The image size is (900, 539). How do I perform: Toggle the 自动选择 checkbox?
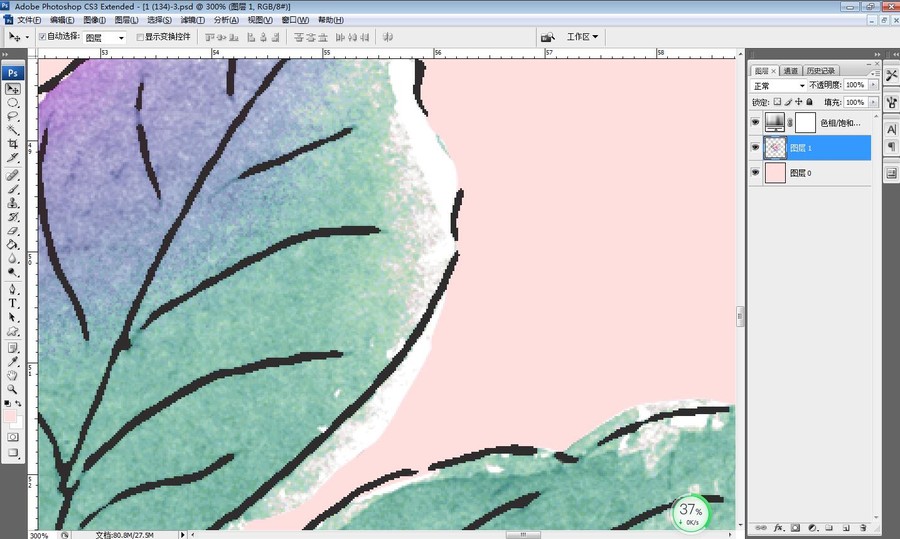[42, 37]
